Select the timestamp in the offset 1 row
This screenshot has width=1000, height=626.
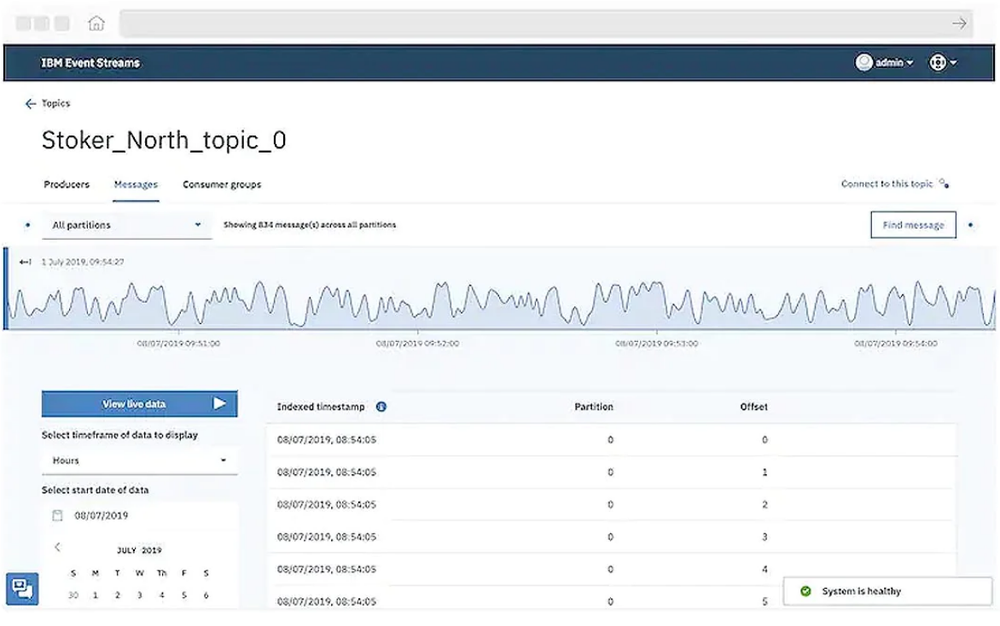coord(327,472)
